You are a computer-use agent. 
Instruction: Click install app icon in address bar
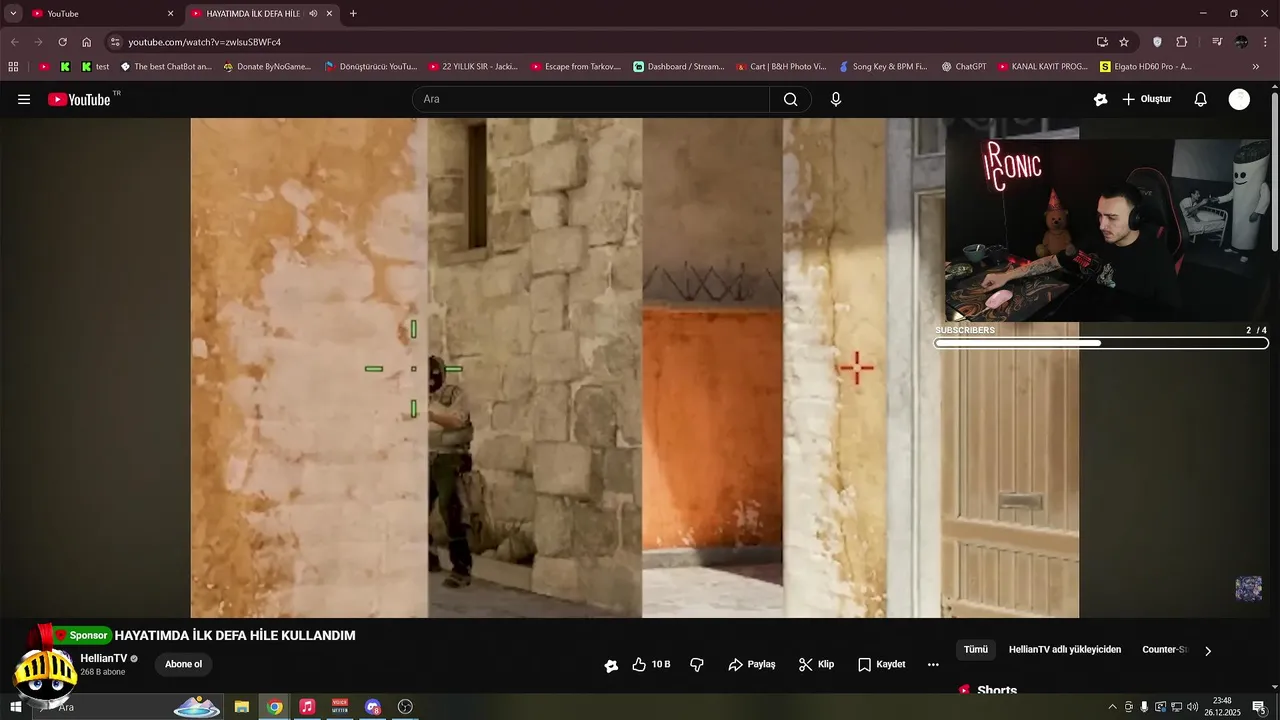(x=1102, y=42)
